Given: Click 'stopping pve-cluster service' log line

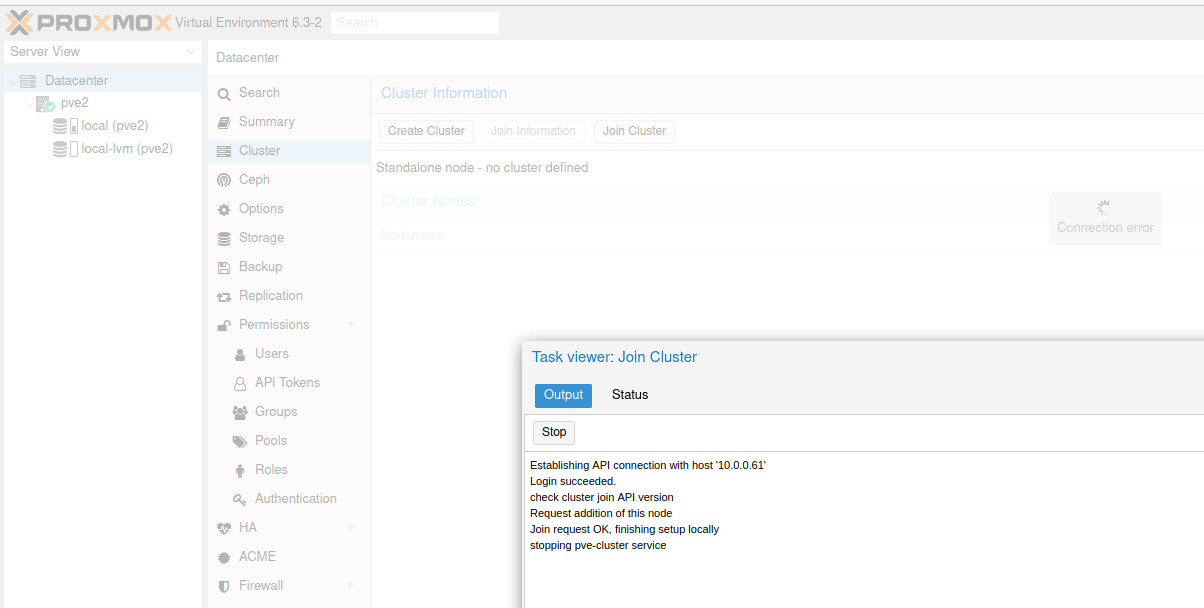Looking at the screenshot, I should click(598, 545).
